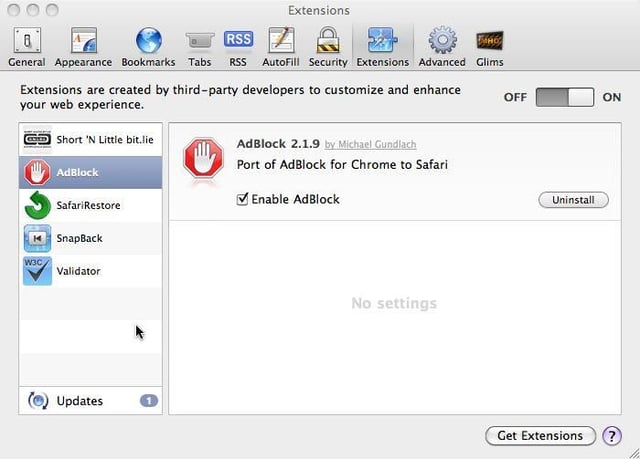Click the W3C Validator icon

point(37,271)
